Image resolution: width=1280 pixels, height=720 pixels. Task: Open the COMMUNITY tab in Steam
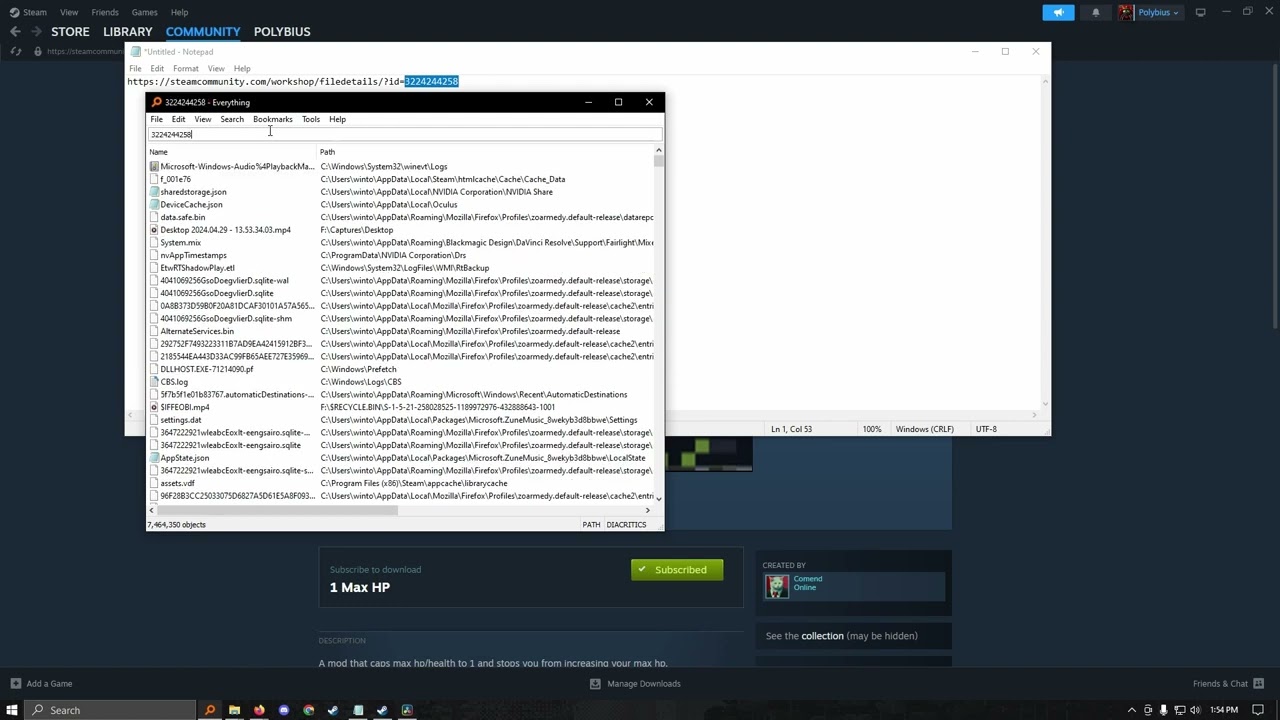tap(203, 32)
